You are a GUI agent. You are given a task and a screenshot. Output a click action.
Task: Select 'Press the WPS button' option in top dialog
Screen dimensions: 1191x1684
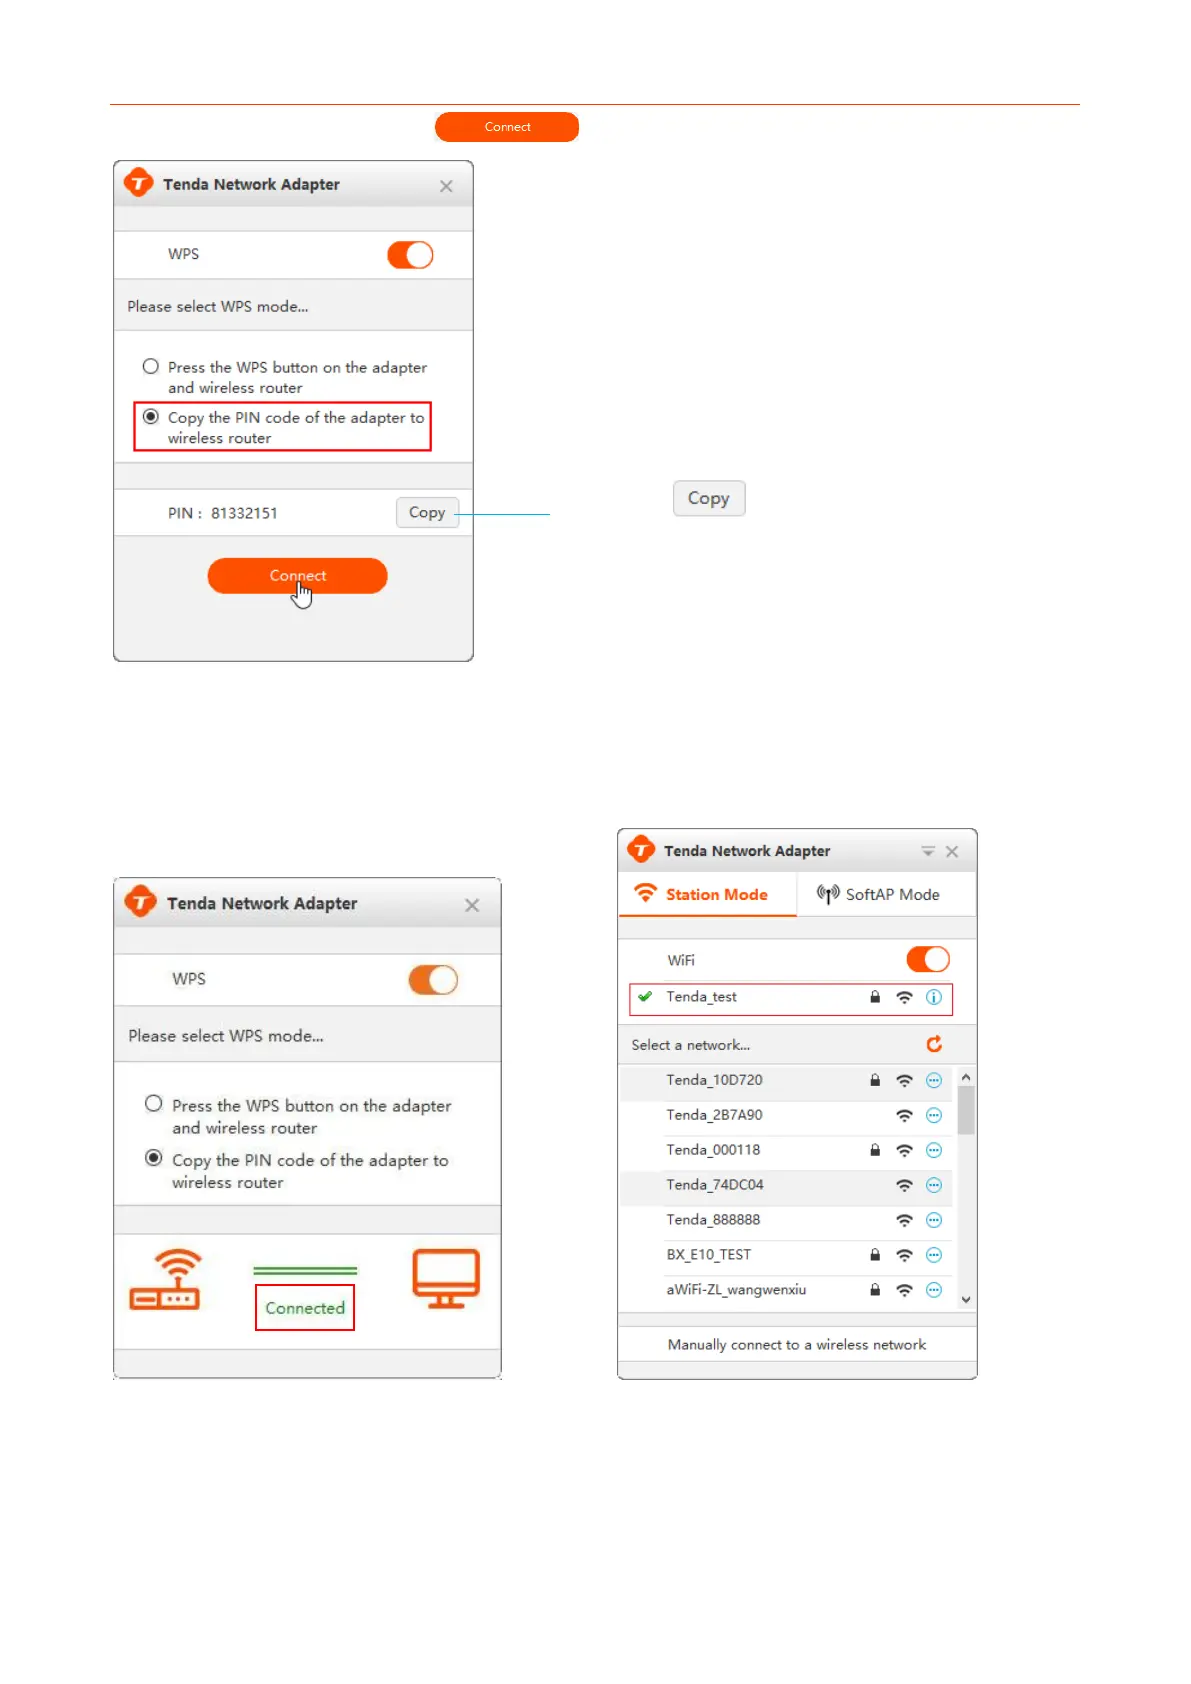(x=151, y=367)
